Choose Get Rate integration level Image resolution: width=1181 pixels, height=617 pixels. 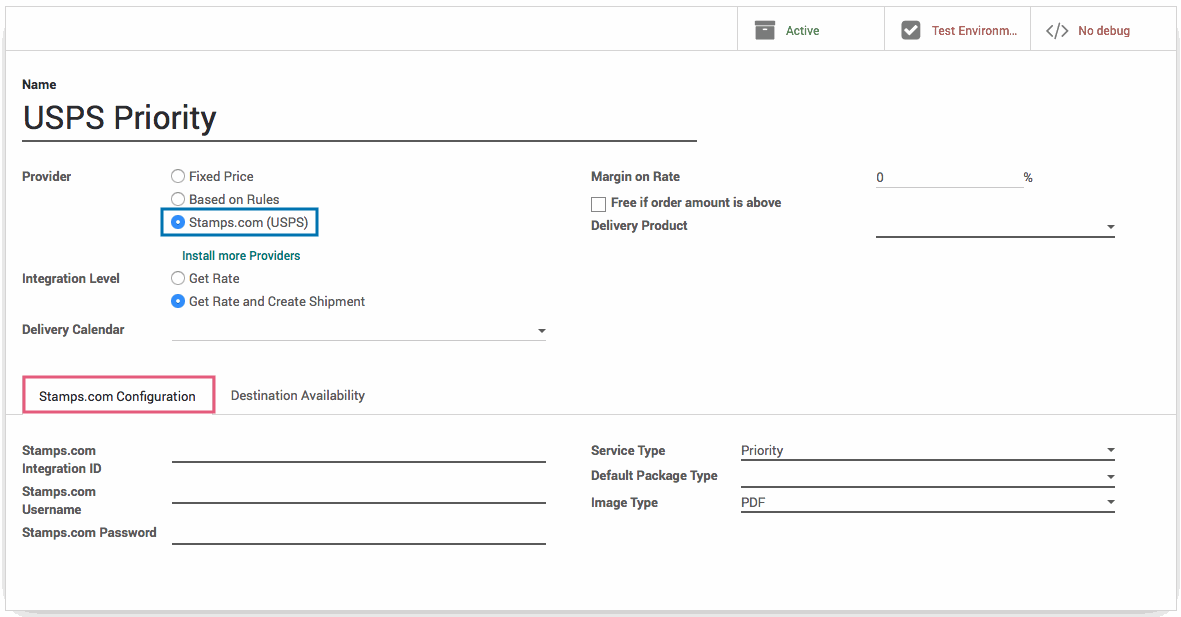[178, 278]
